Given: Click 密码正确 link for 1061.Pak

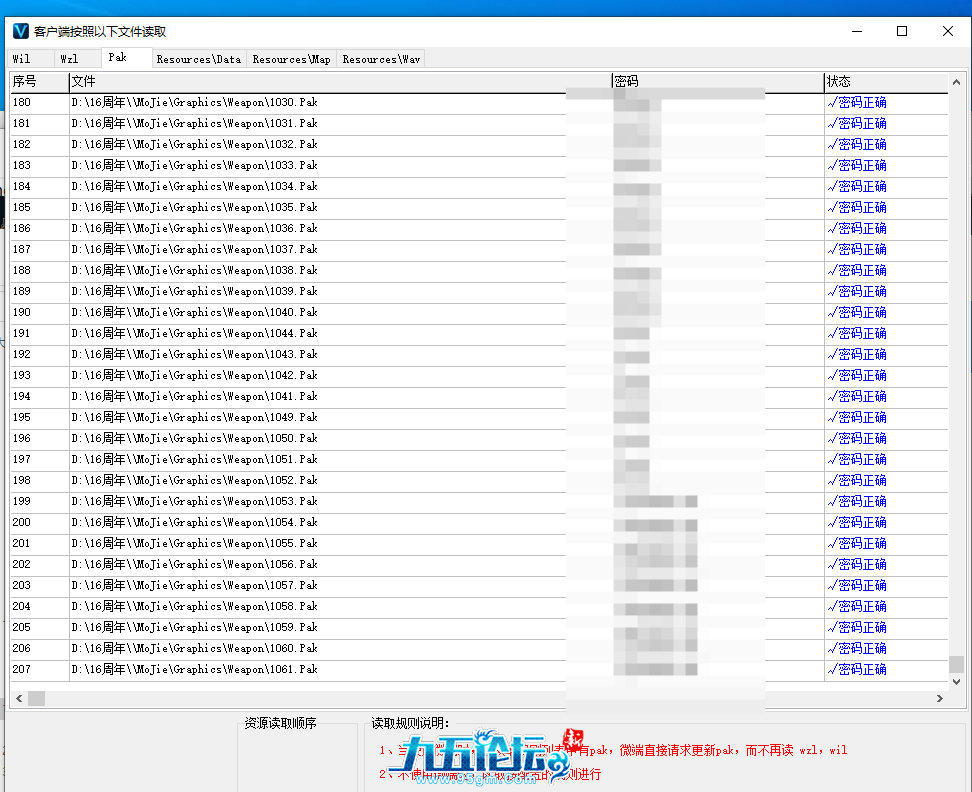Looking at the screenshot, I should click(x=857, y=668).
